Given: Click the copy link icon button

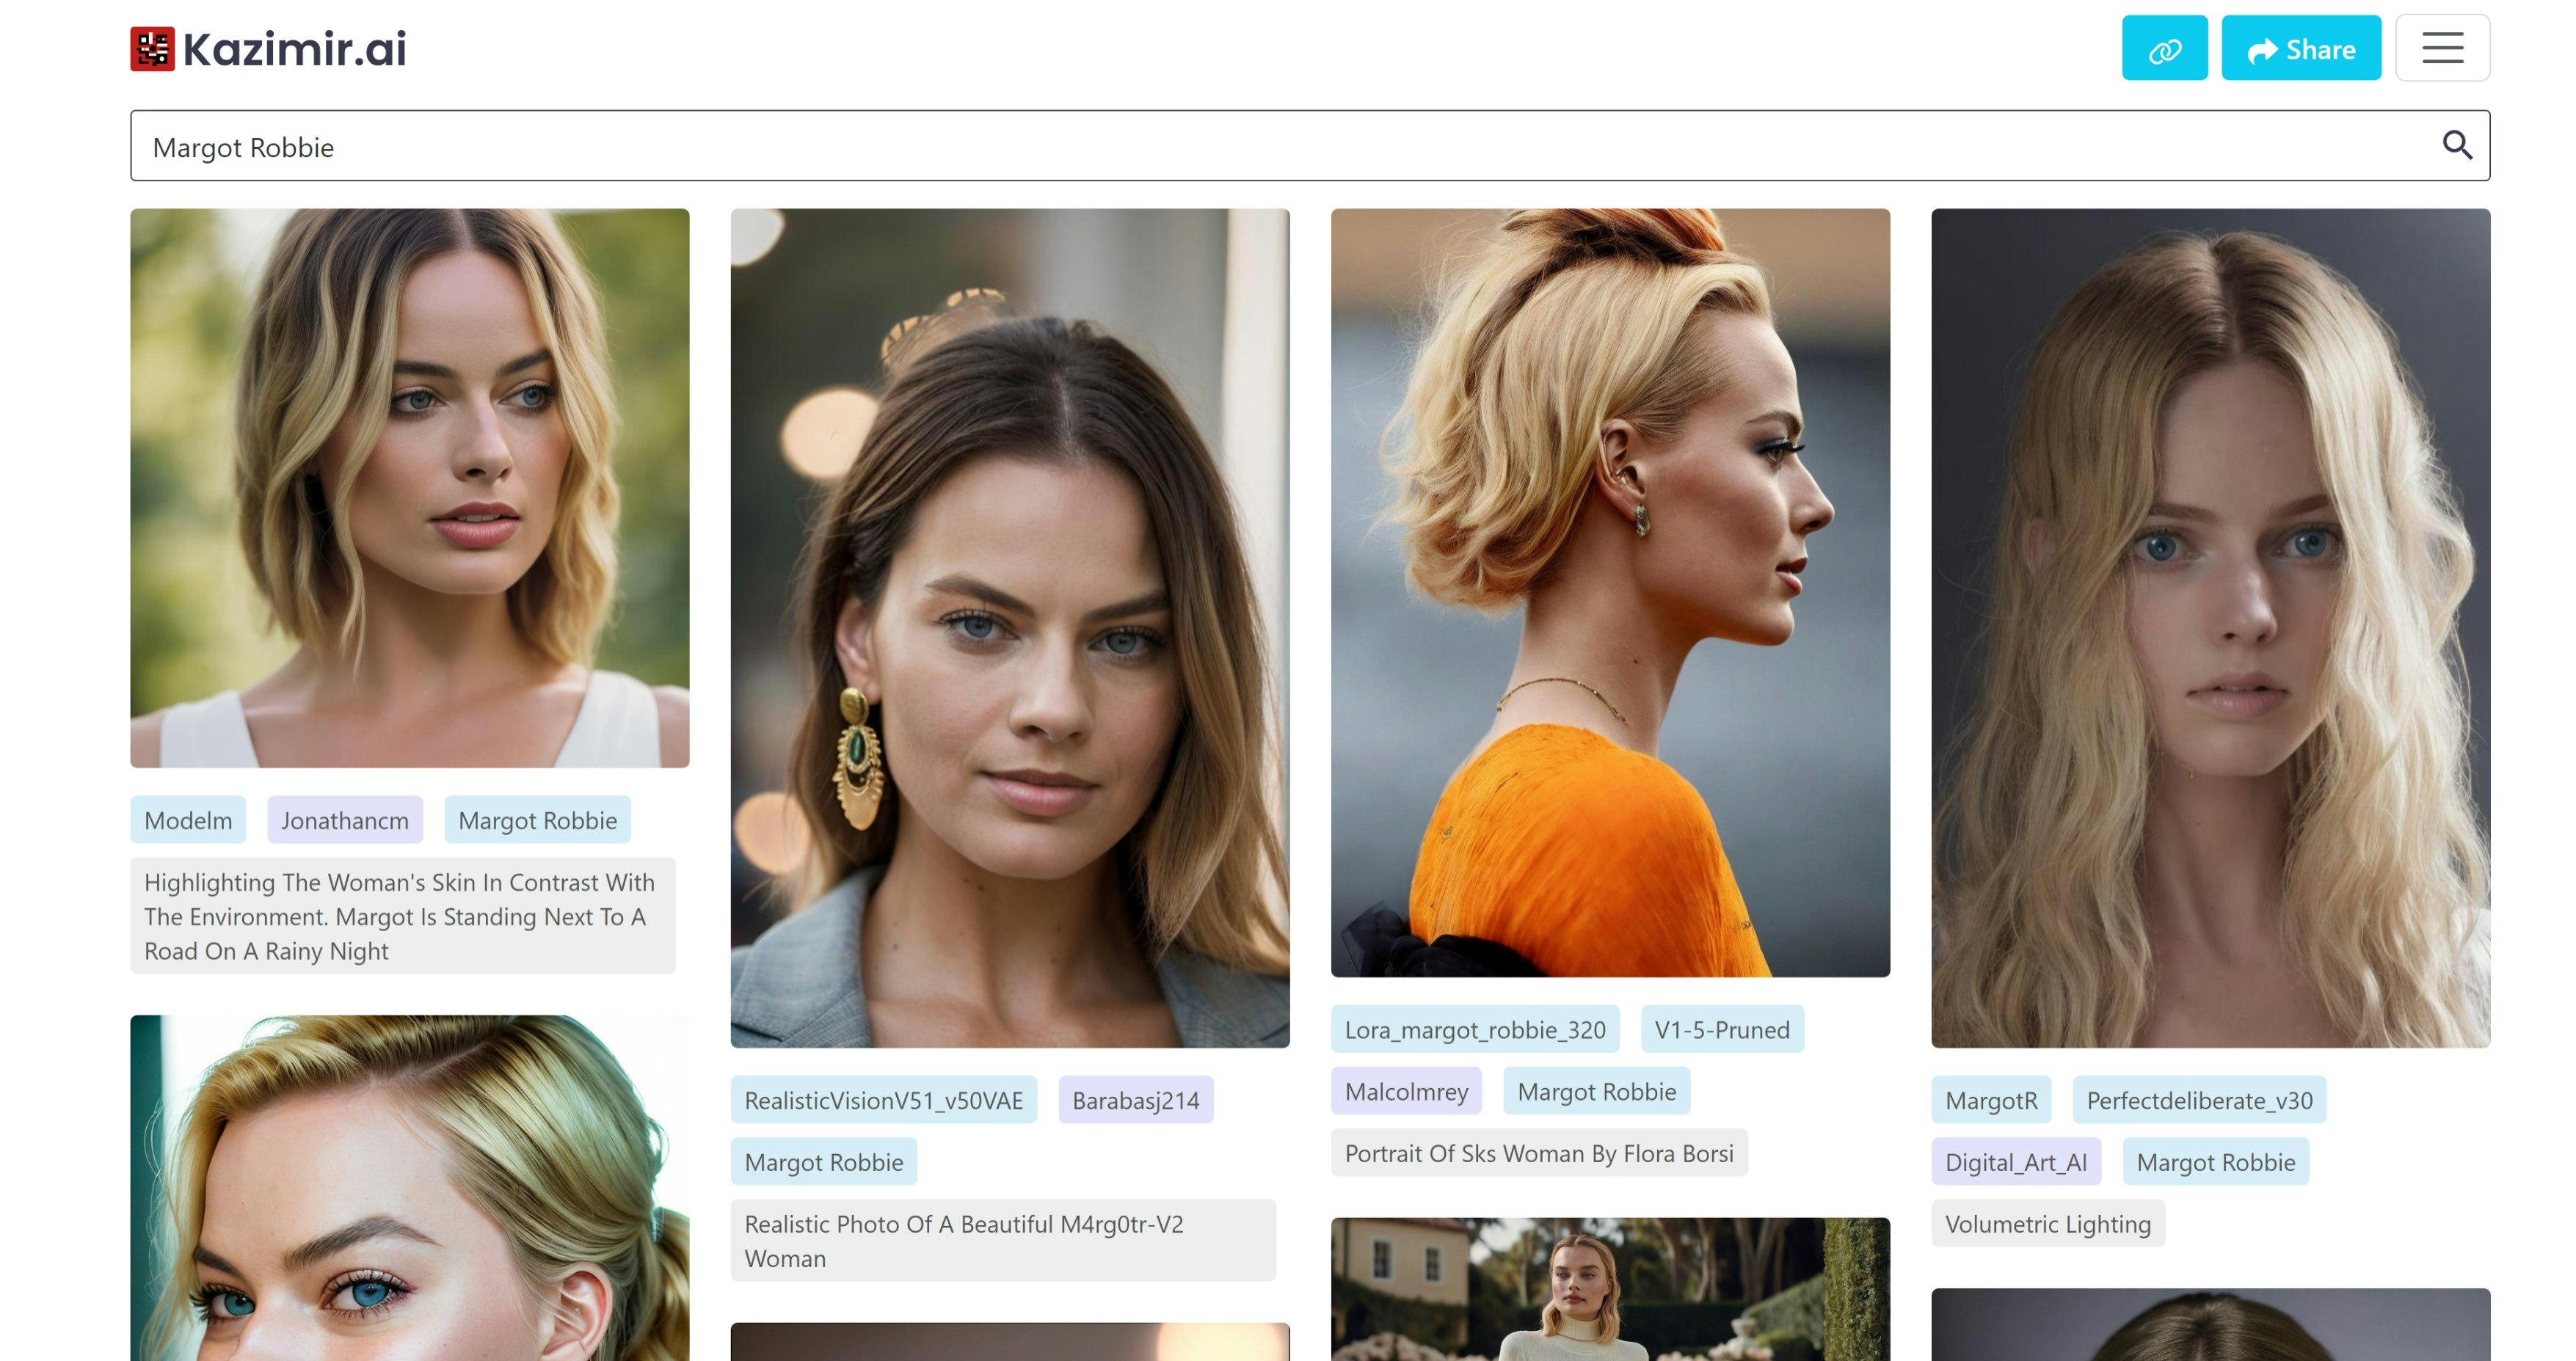Looking at the screenshot, I should (x=2164, y=49).
